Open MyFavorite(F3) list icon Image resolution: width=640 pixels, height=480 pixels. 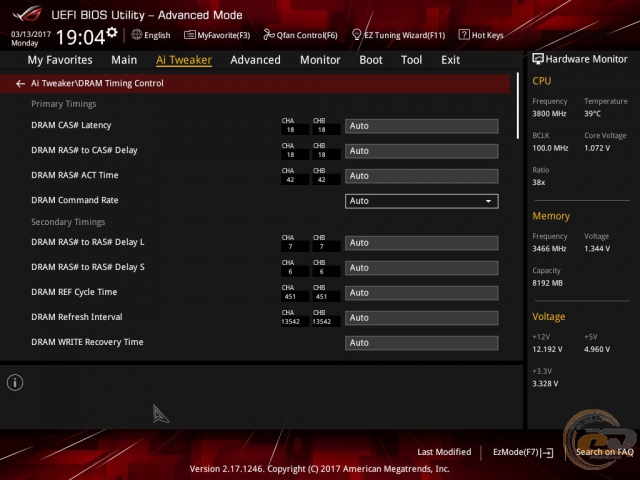189,35
